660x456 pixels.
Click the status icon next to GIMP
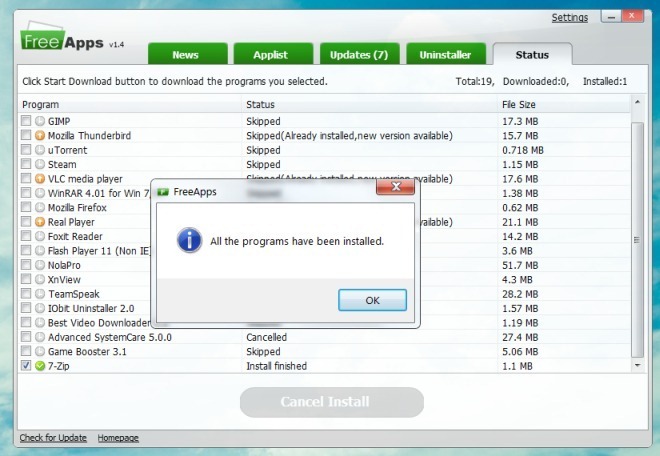point(40,121)
